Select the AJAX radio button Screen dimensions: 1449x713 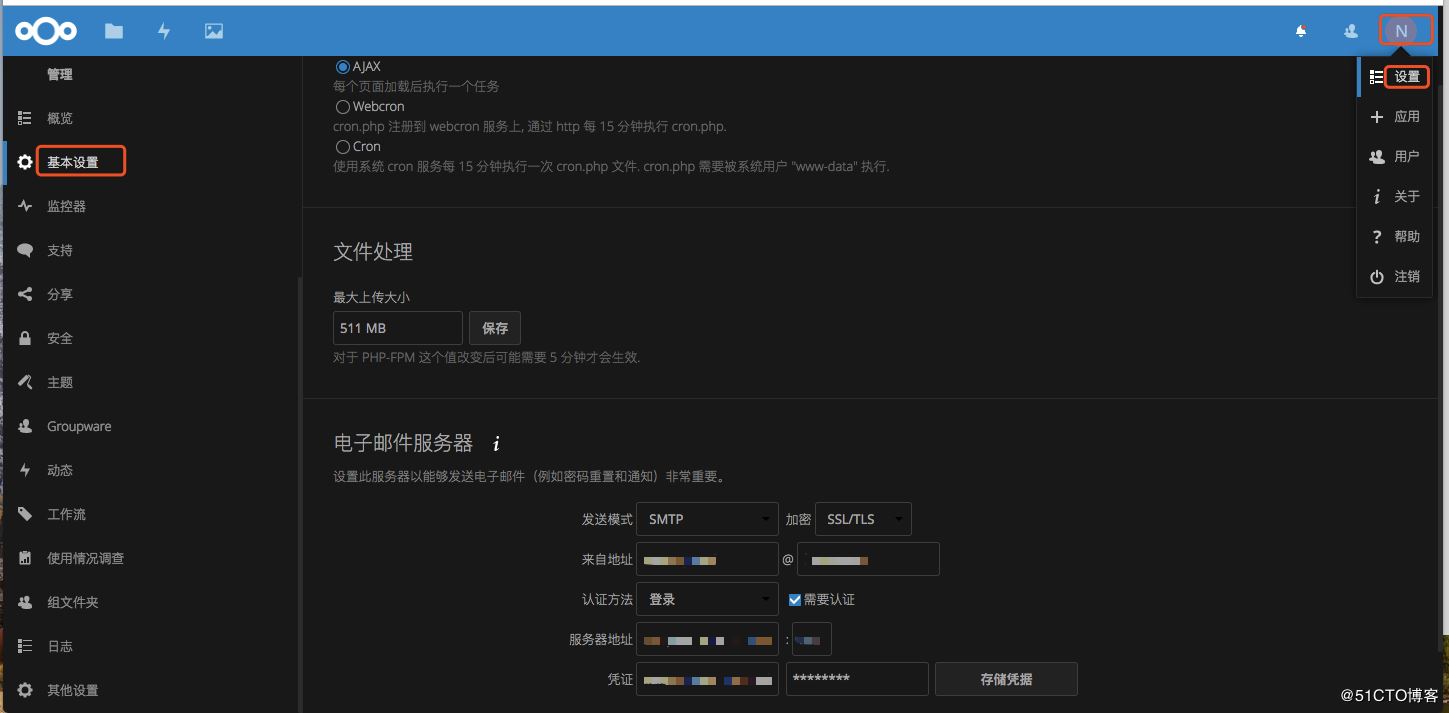[343, 67]
